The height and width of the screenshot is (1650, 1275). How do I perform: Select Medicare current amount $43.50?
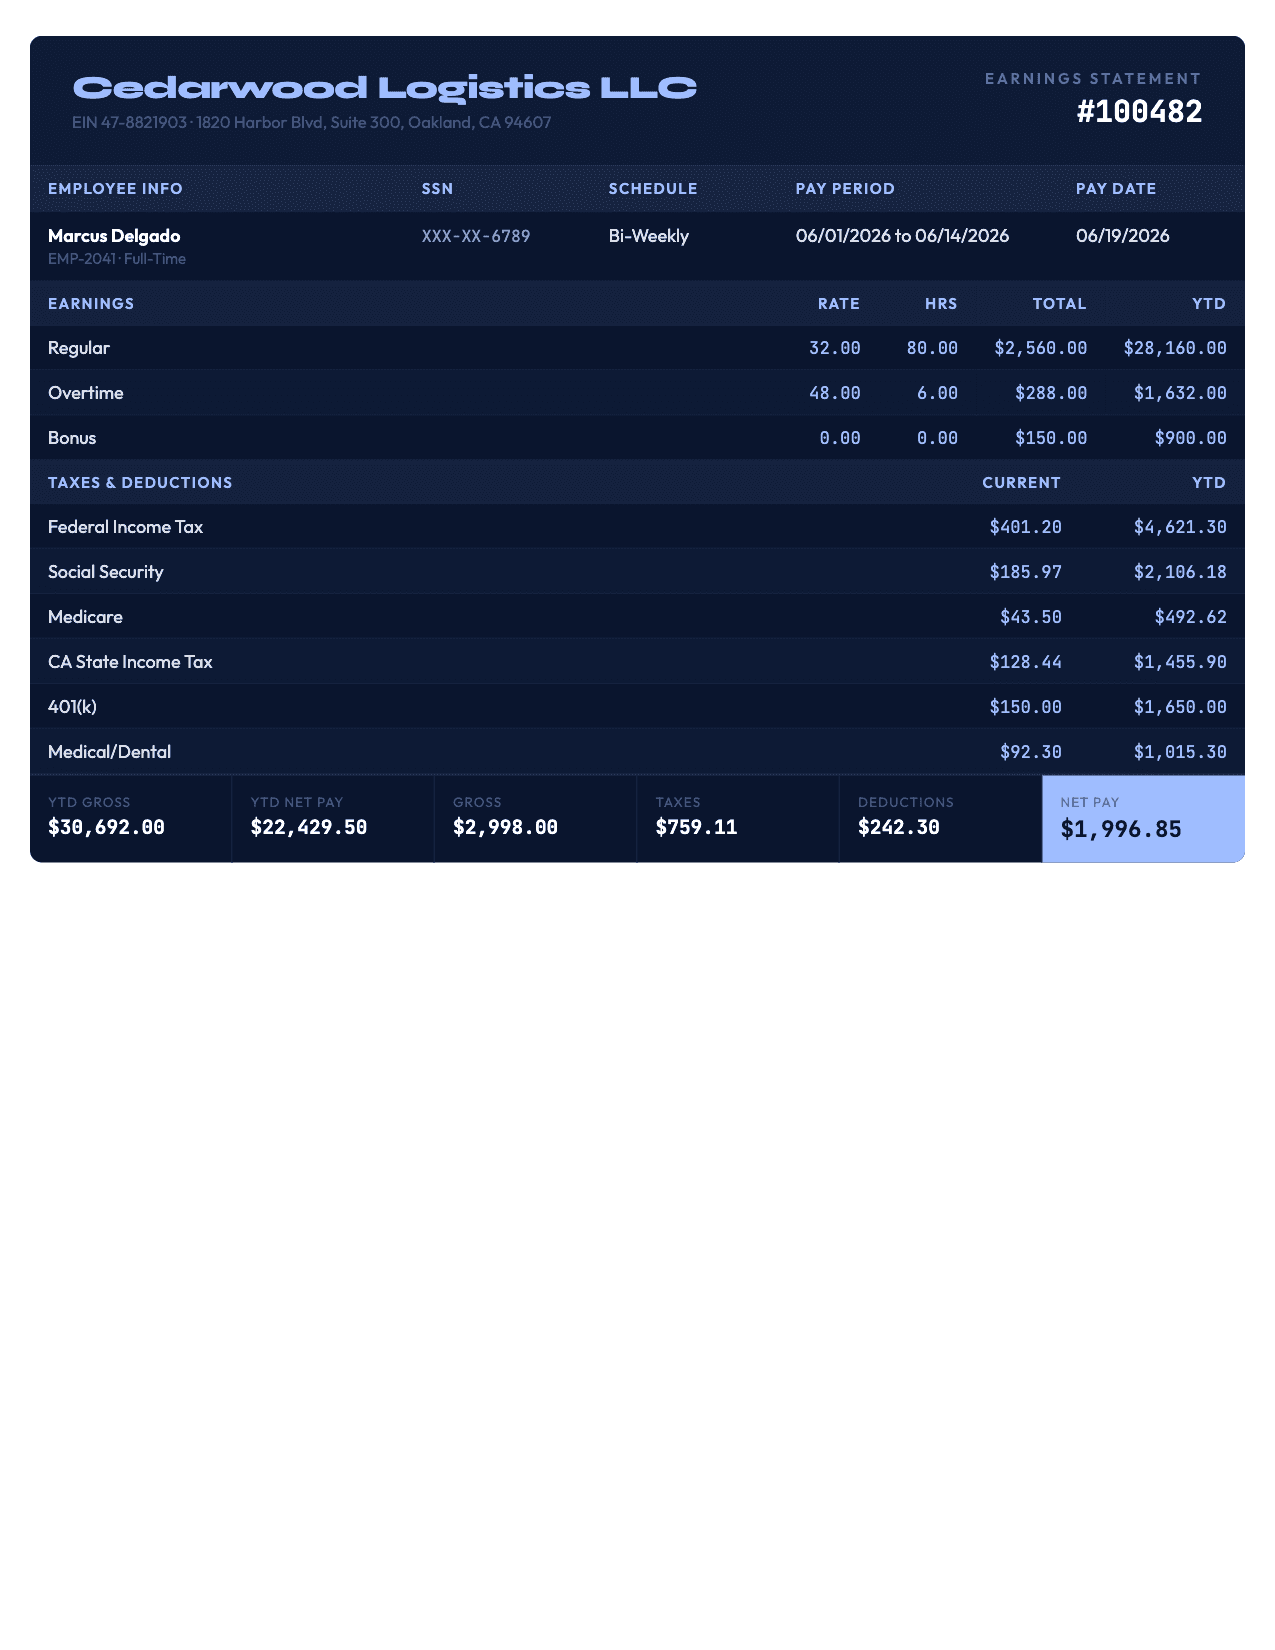point(1031,617)
